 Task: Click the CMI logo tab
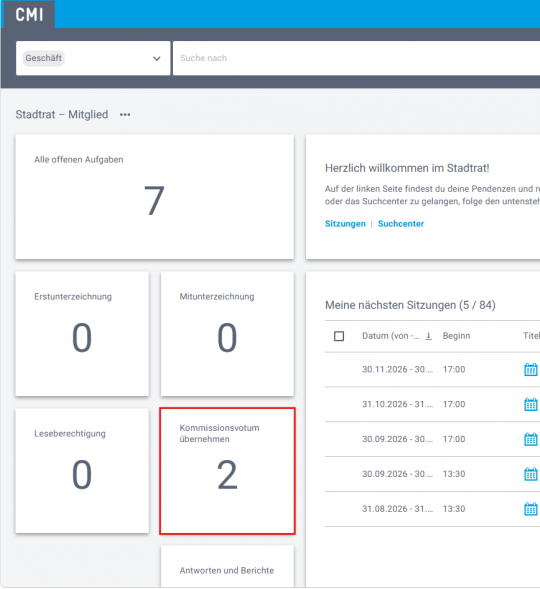(x=29, y=15)
